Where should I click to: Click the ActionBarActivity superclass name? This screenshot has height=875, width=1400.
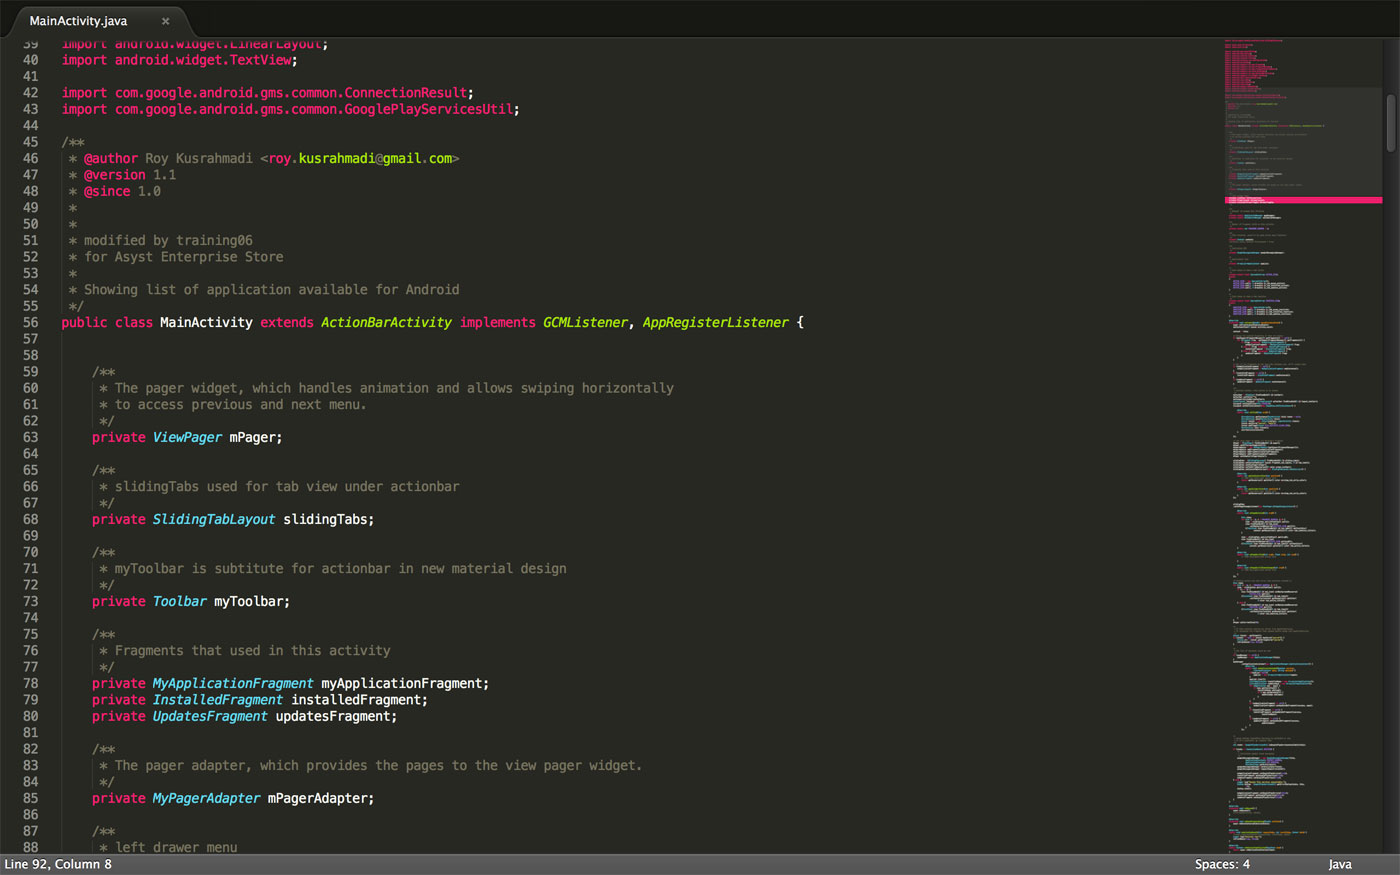click(386, 322)
